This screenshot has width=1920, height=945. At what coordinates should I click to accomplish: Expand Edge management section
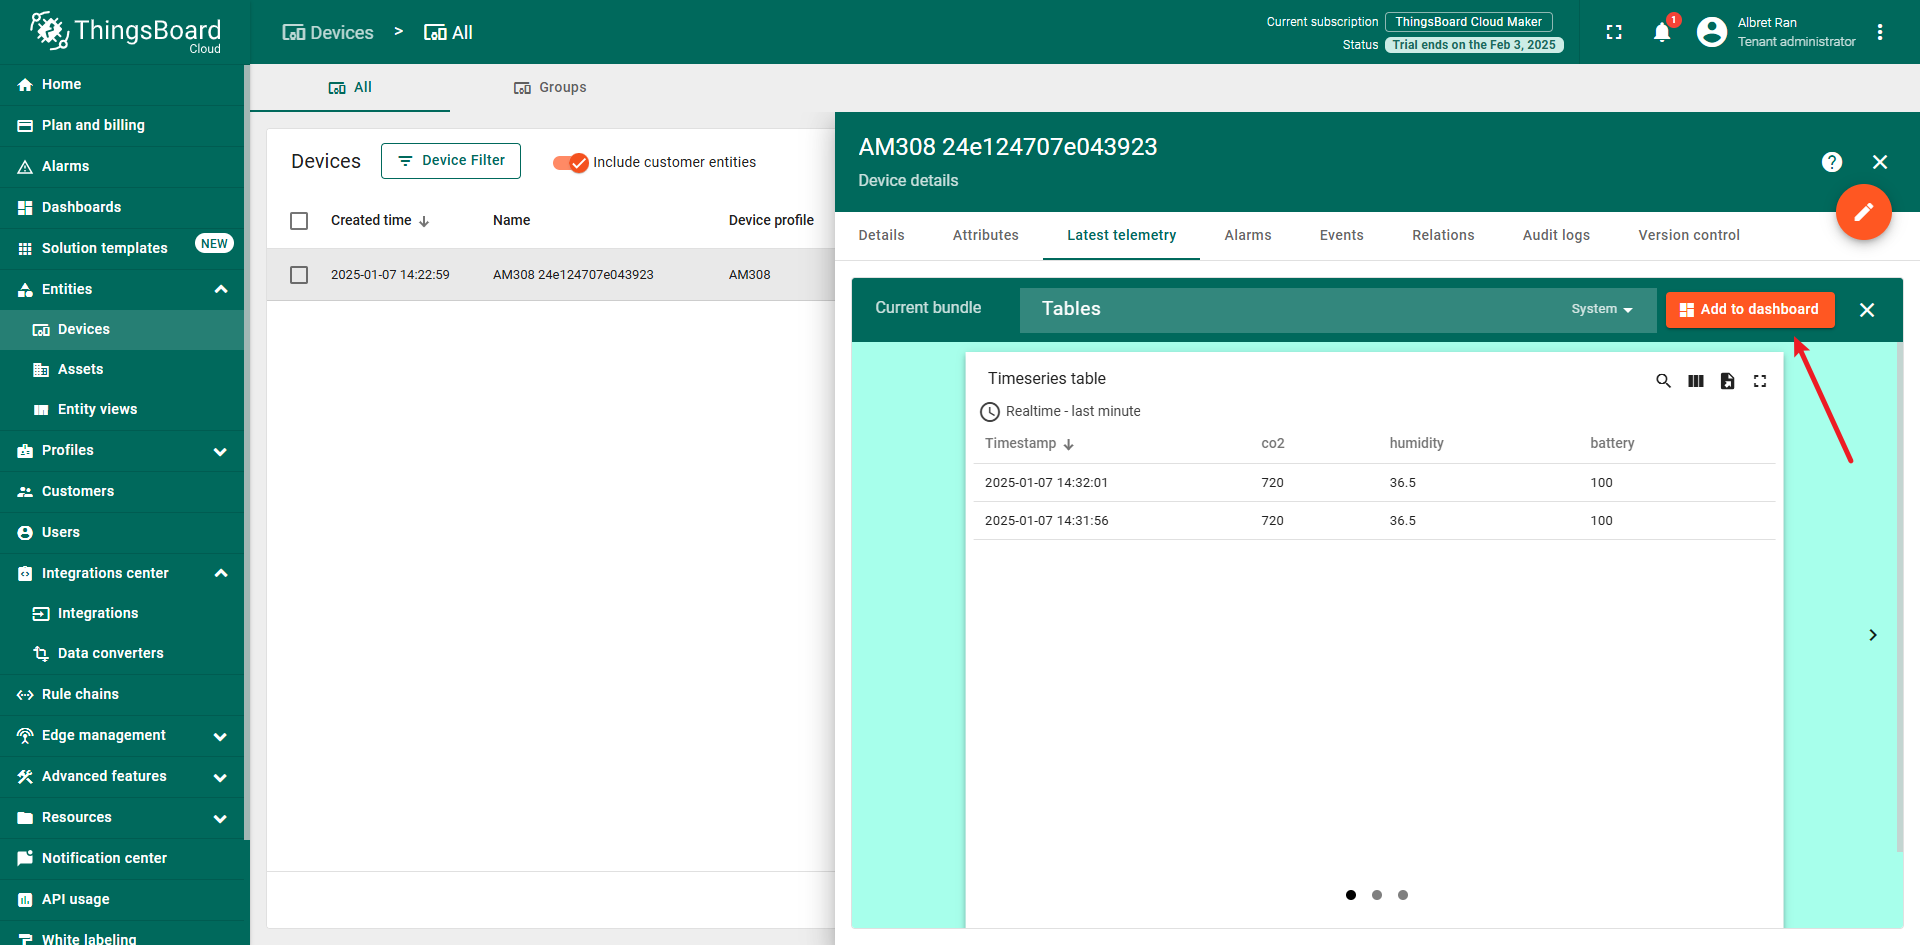pos(220,736)
